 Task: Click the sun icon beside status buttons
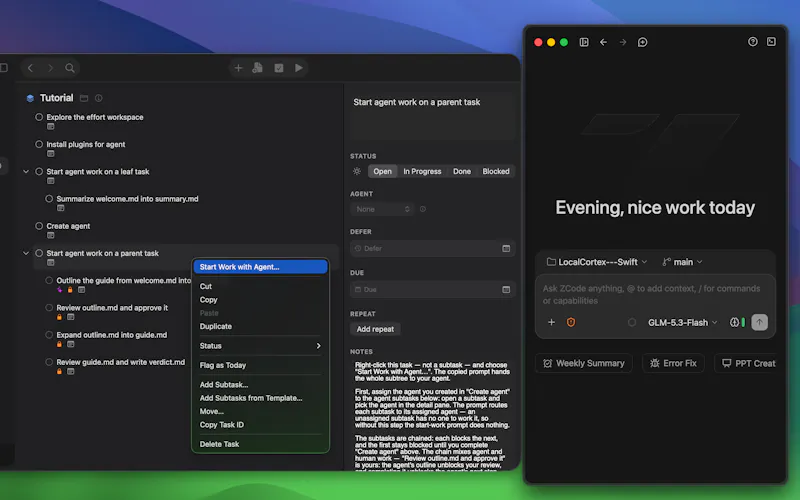pyautogui.click(x=357, y=171)
